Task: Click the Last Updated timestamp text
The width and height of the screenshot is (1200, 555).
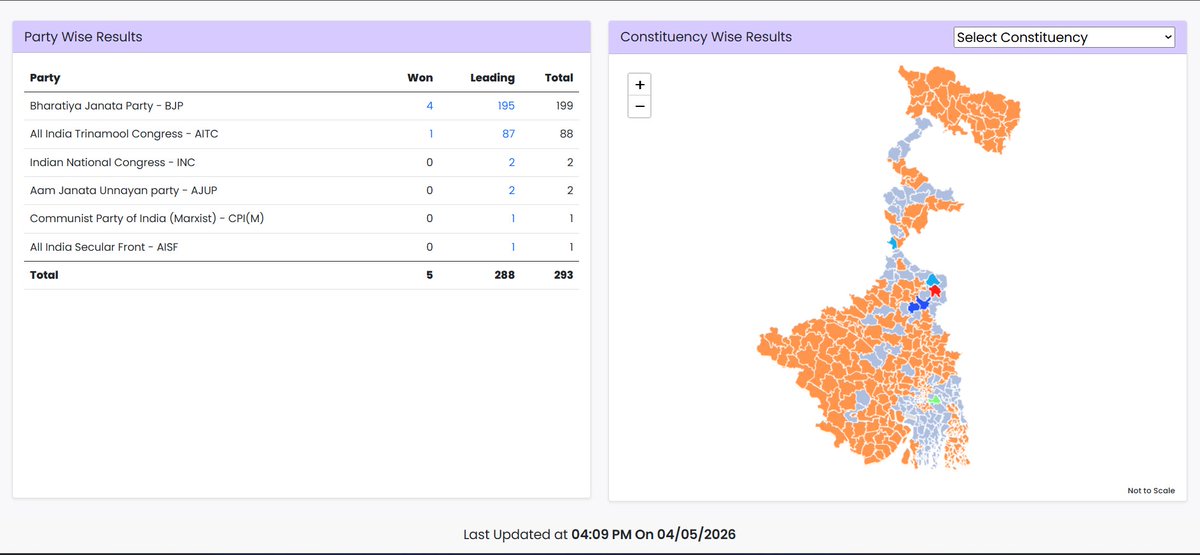Action: tap(600, 535)
